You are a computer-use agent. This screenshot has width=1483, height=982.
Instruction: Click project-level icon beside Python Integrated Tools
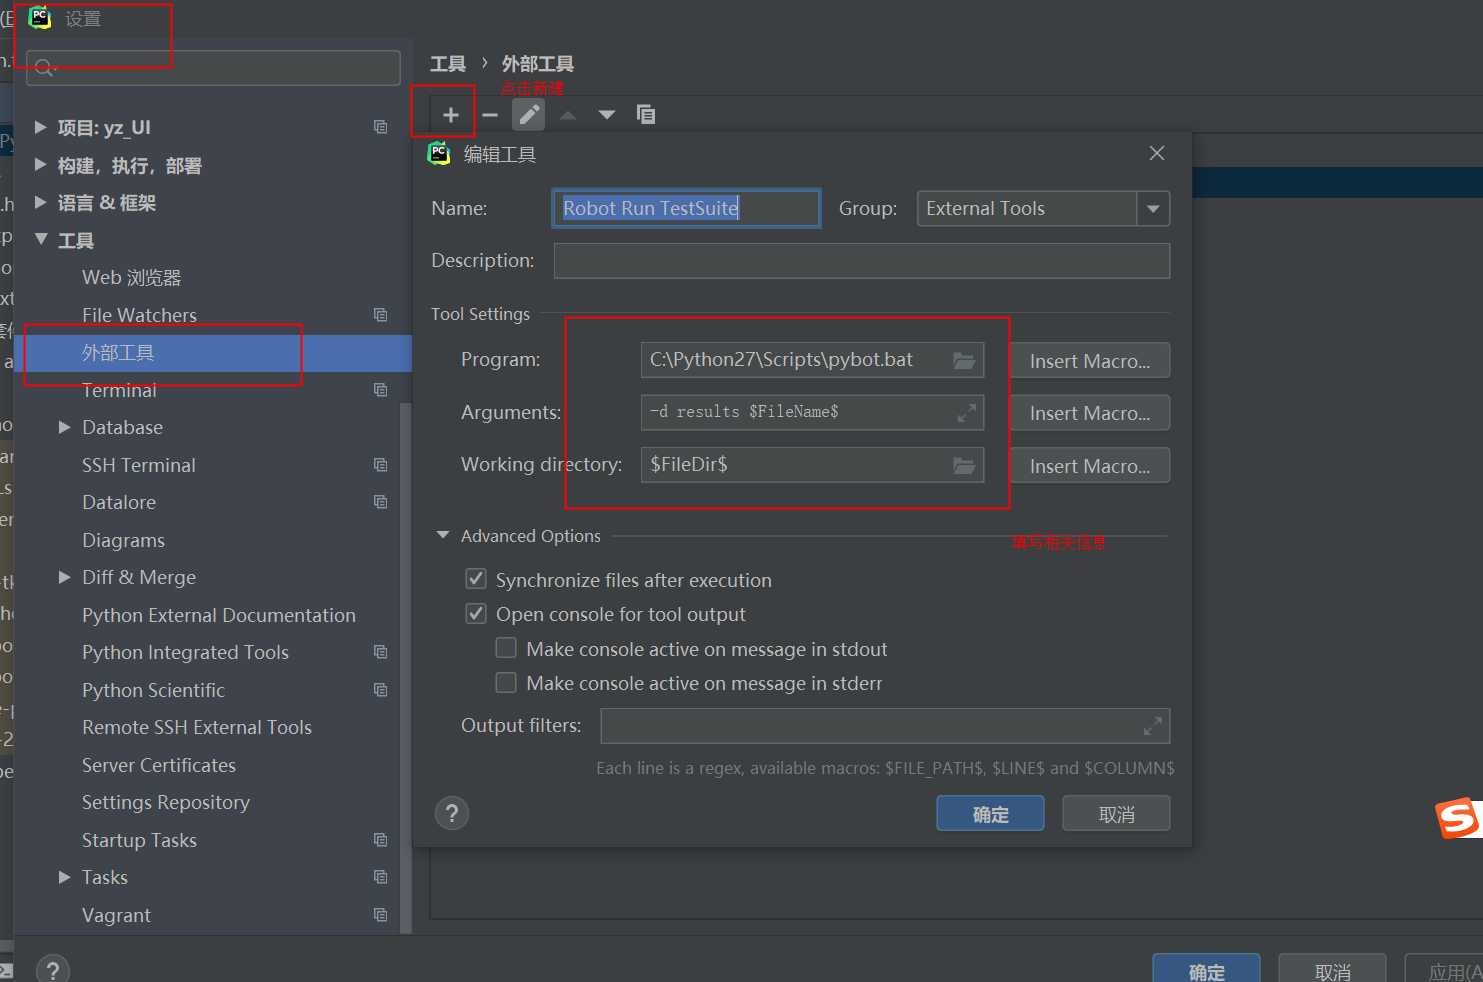380,652
